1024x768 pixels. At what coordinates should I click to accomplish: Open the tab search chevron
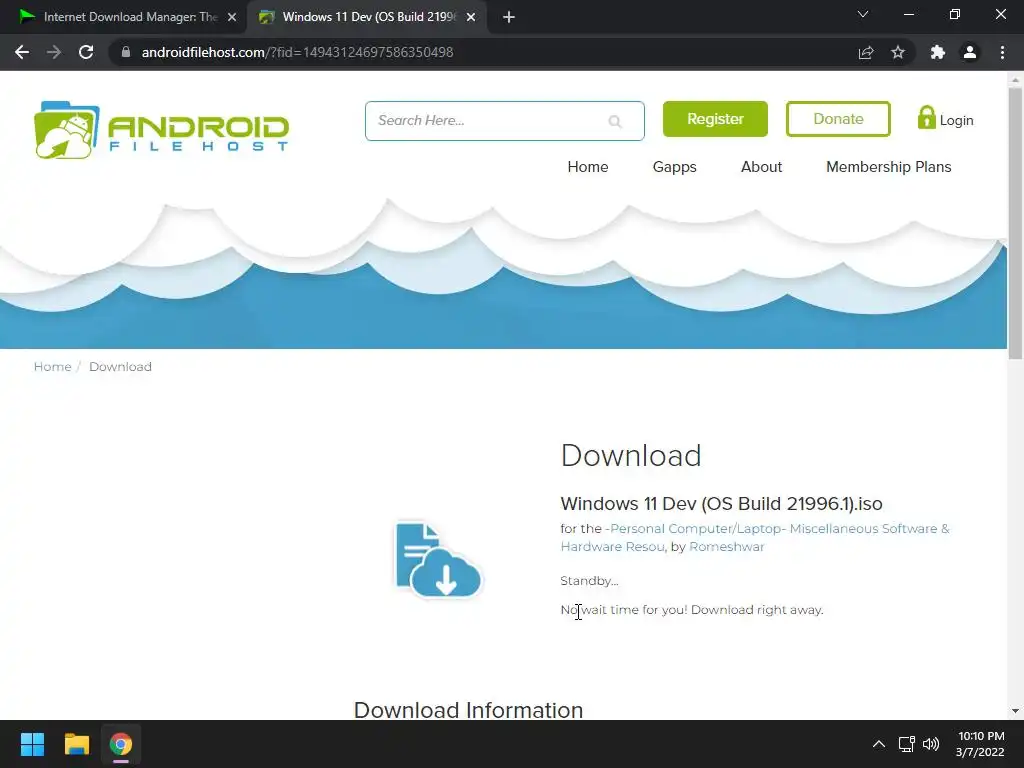pyautogui.click(x=863, y=14)
